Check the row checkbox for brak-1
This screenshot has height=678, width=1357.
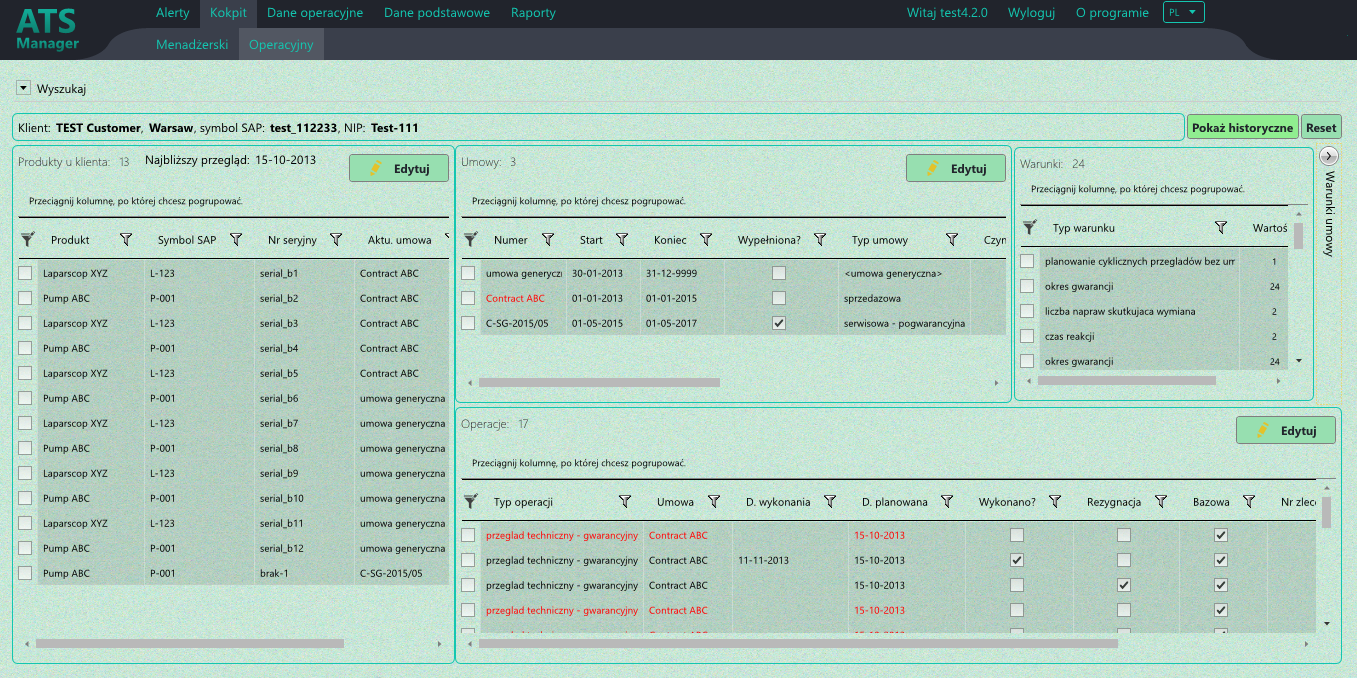25,573
